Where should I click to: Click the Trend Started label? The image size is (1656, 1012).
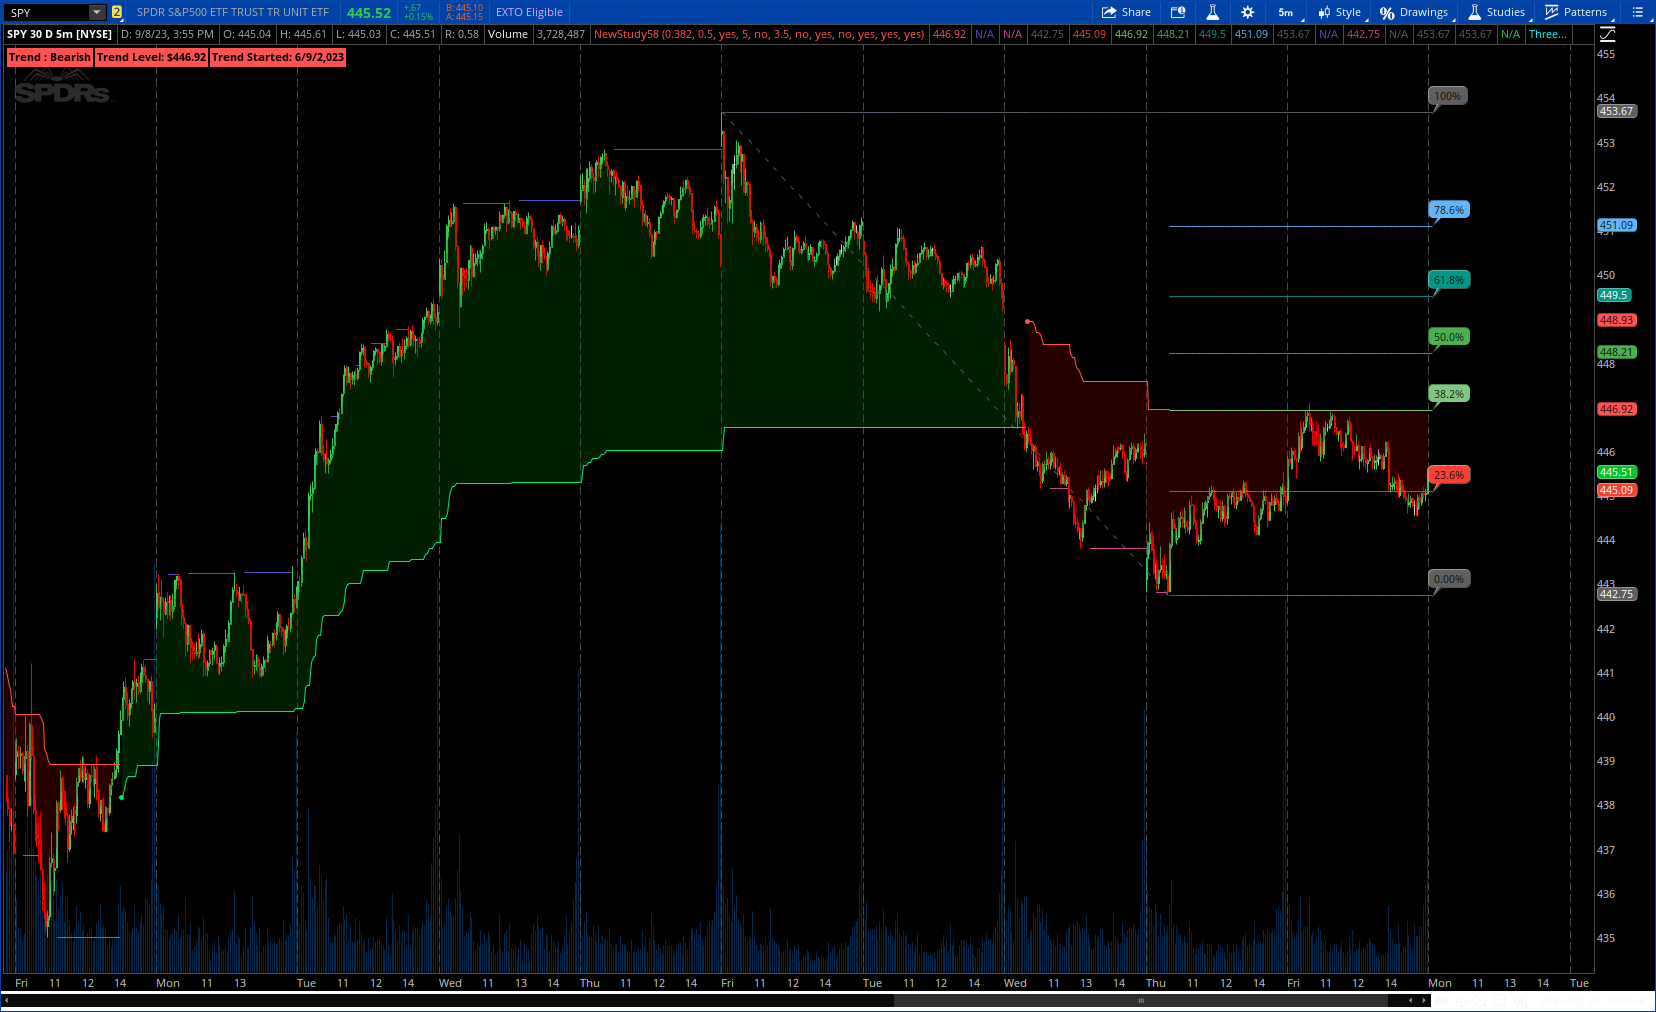tap(278, 57)
